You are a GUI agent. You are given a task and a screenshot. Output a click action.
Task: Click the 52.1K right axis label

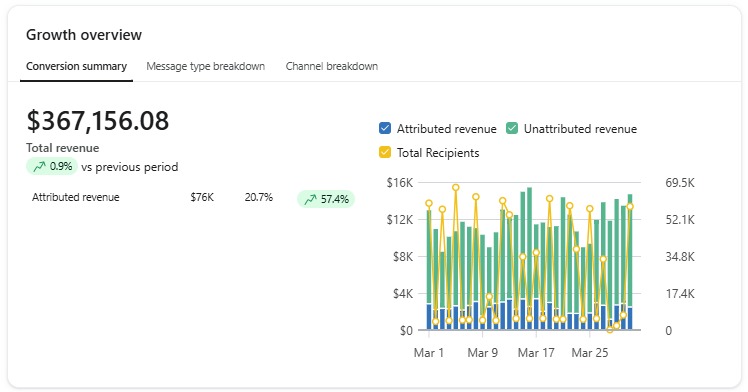680,219
